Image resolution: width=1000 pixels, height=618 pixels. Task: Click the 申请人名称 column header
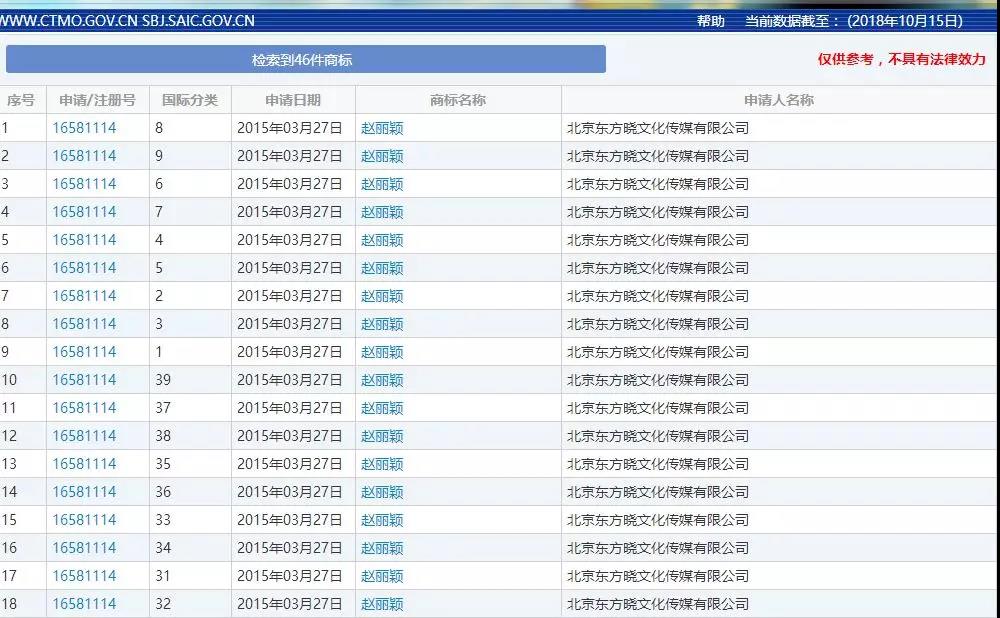777,99
